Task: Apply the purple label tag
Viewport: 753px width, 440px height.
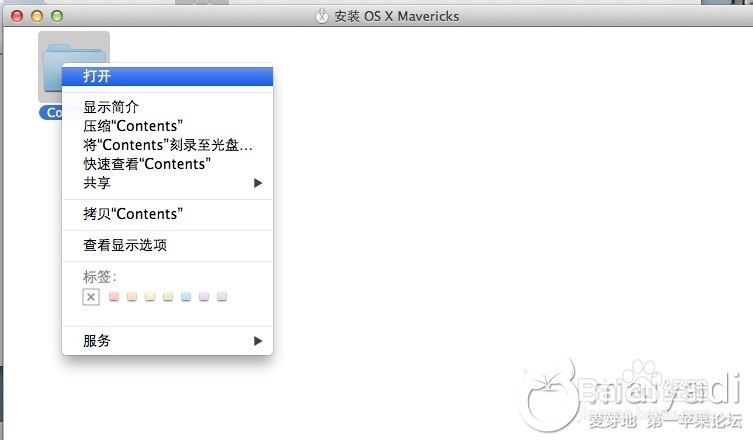Action: [204, 297]
